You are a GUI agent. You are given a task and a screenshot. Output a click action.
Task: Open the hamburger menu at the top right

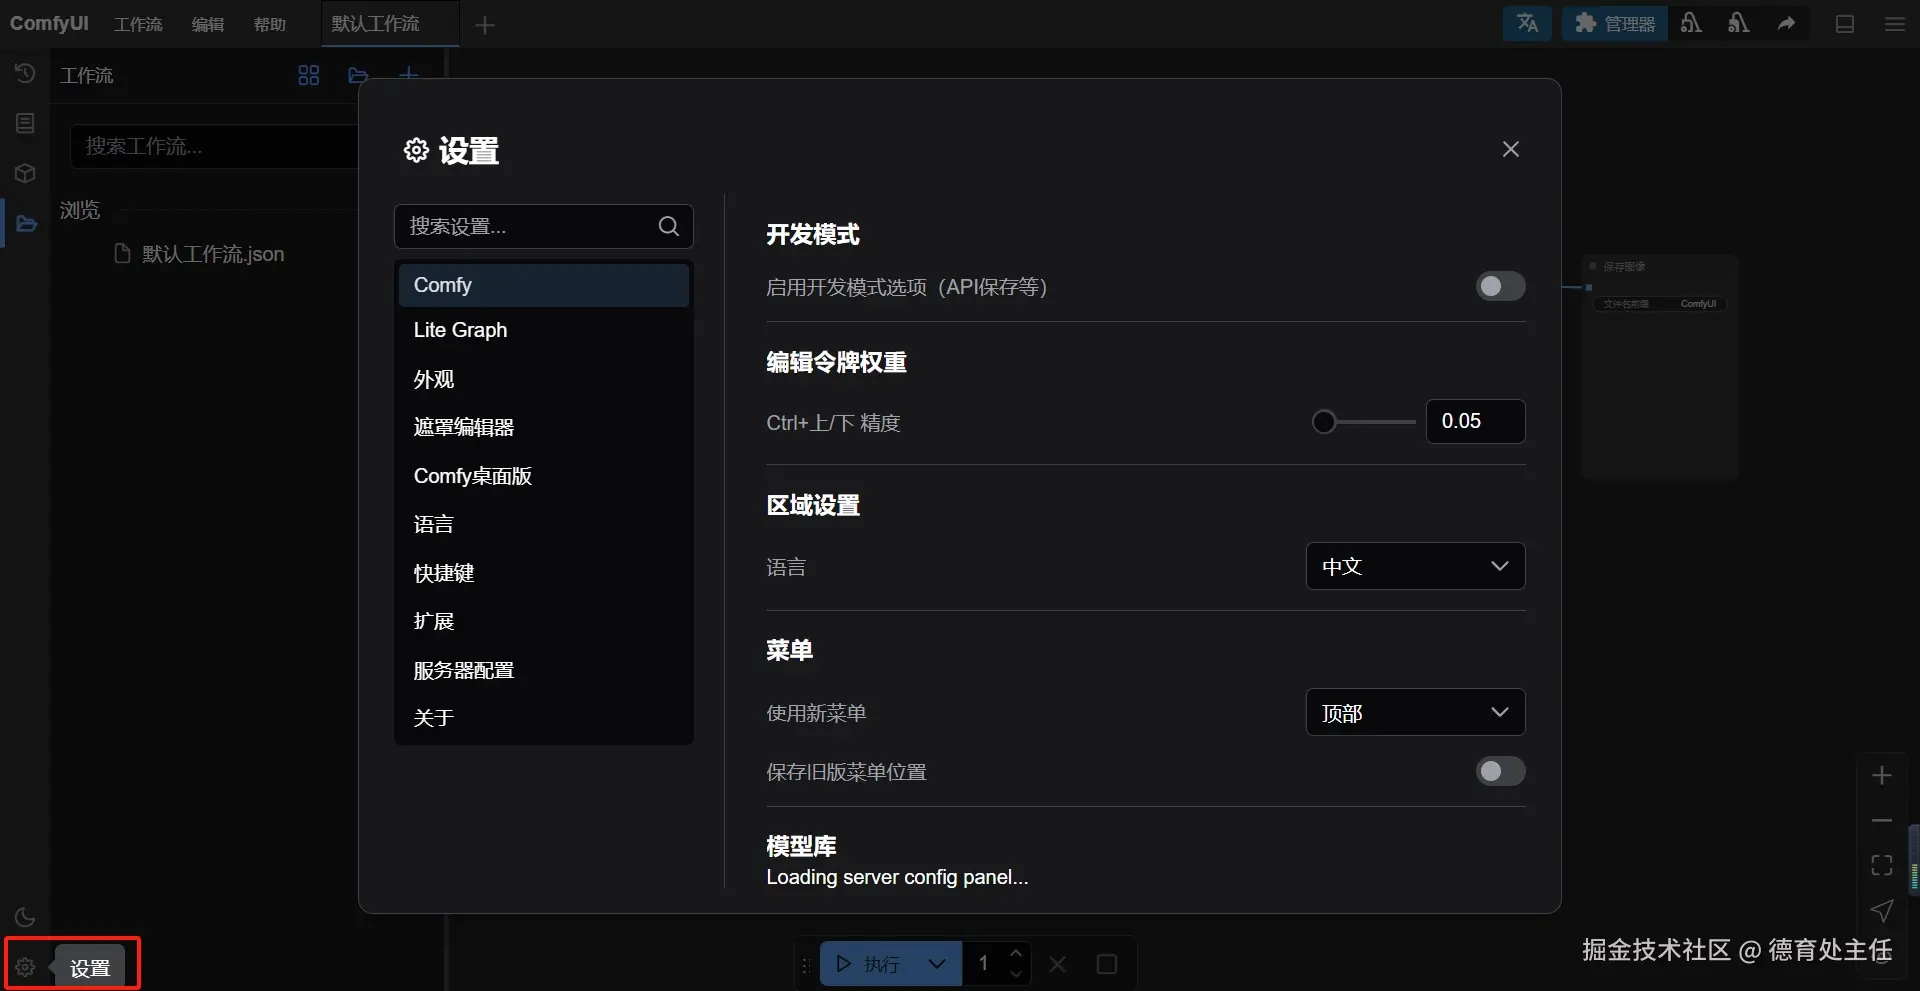pos(1895,24)
